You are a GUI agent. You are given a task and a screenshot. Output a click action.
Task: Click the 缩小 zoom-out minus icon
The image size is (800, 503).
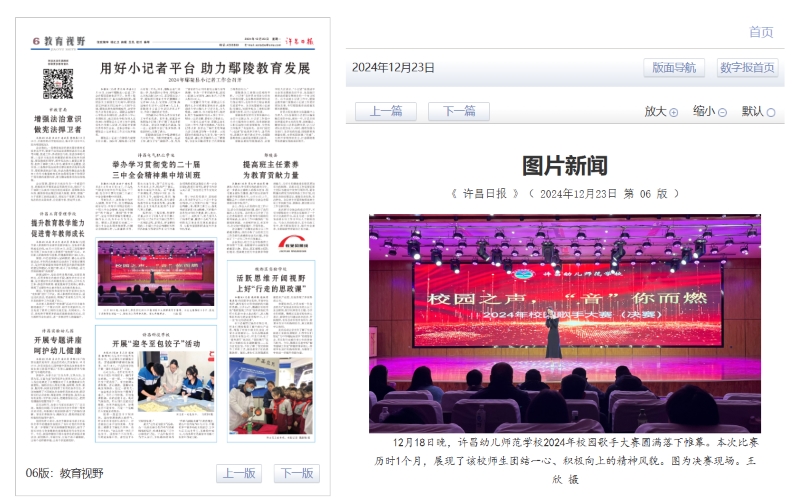pos(722,113)
